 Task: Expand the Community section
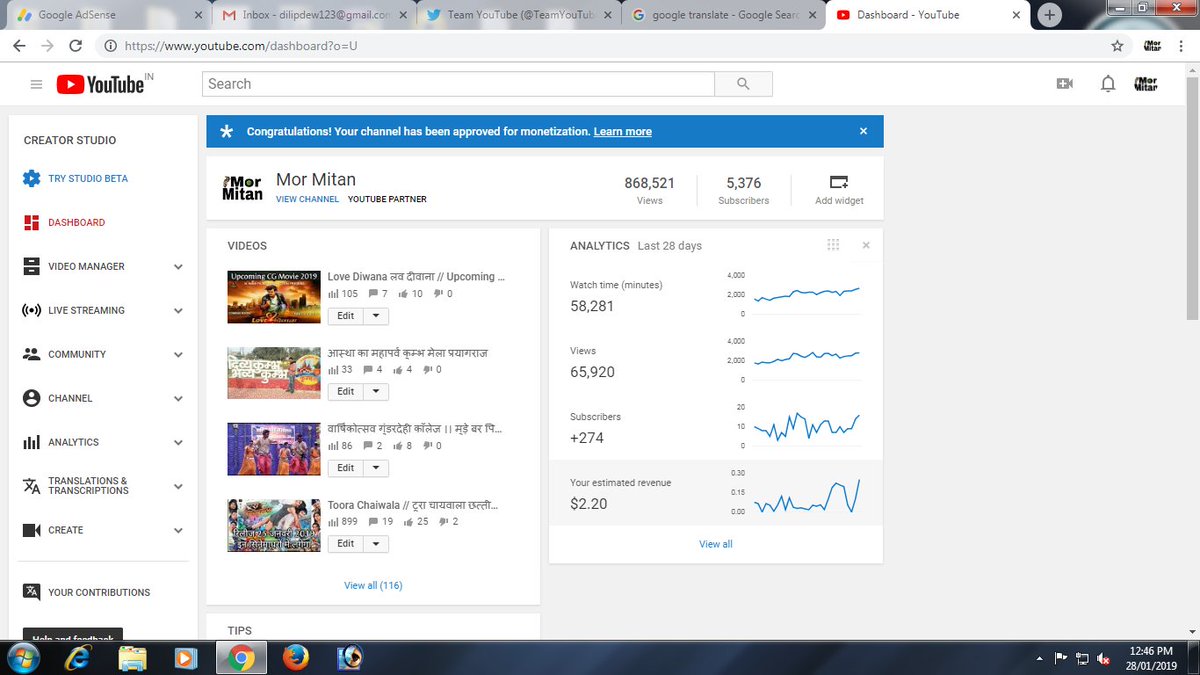pyautogui.click(x=178, y=355)
